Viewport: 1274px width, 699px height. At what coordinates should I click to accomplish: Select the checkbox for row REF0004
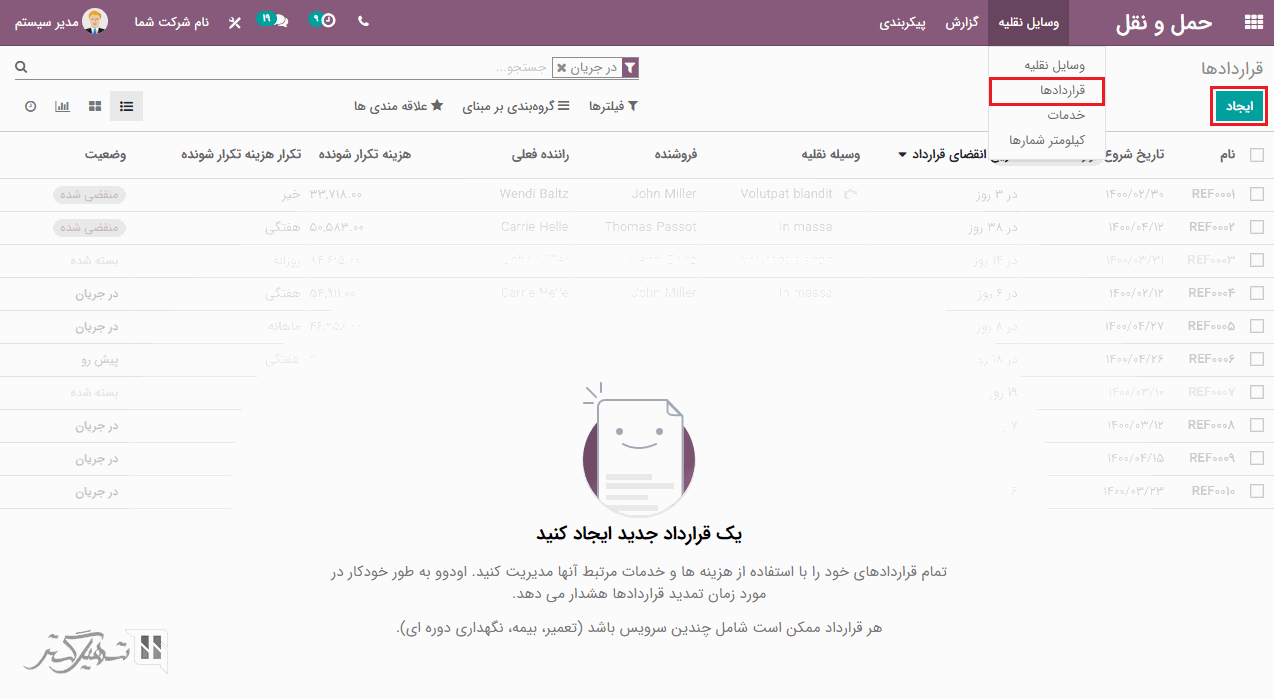1256,293
